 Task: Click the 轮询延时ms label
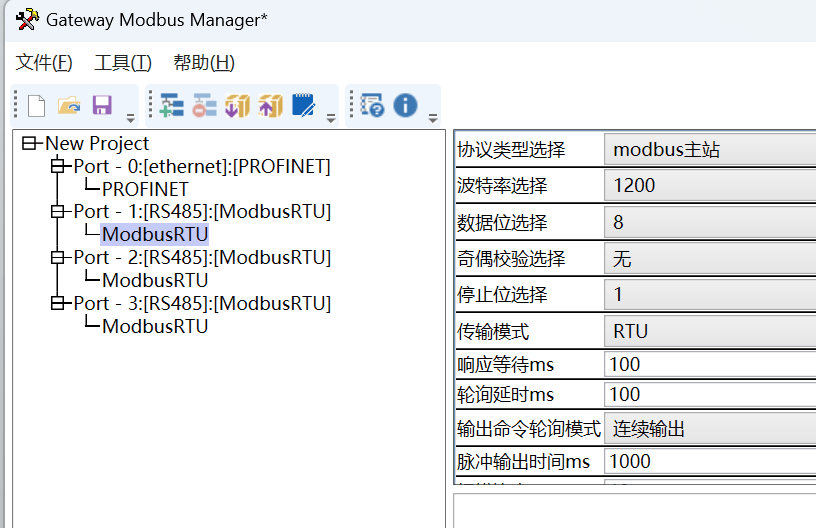(x=505, y=394)
